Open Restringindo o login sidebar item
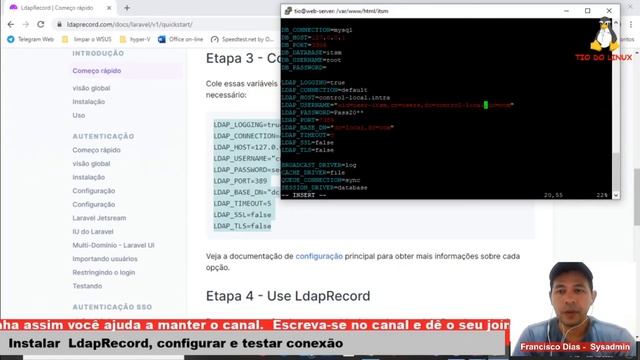640x360 pixels. (x=104, y=272)
